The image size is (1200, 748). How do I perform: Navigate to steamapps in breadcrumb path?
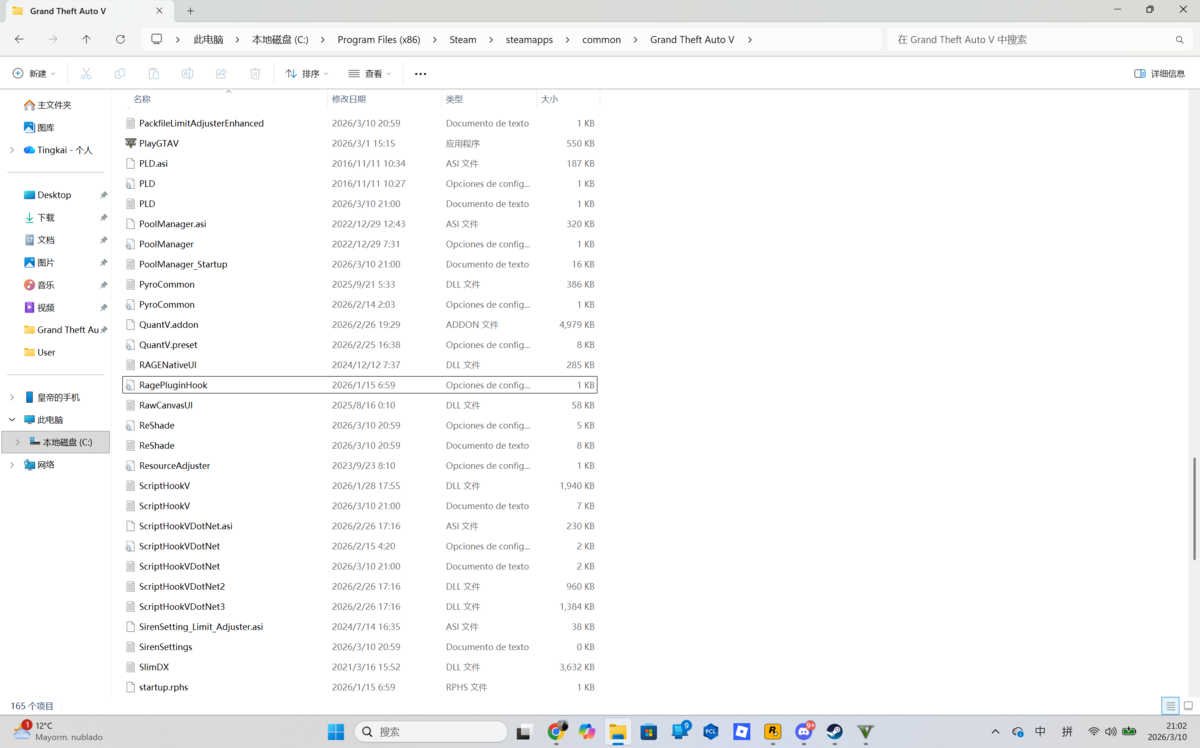click(529, 40)
